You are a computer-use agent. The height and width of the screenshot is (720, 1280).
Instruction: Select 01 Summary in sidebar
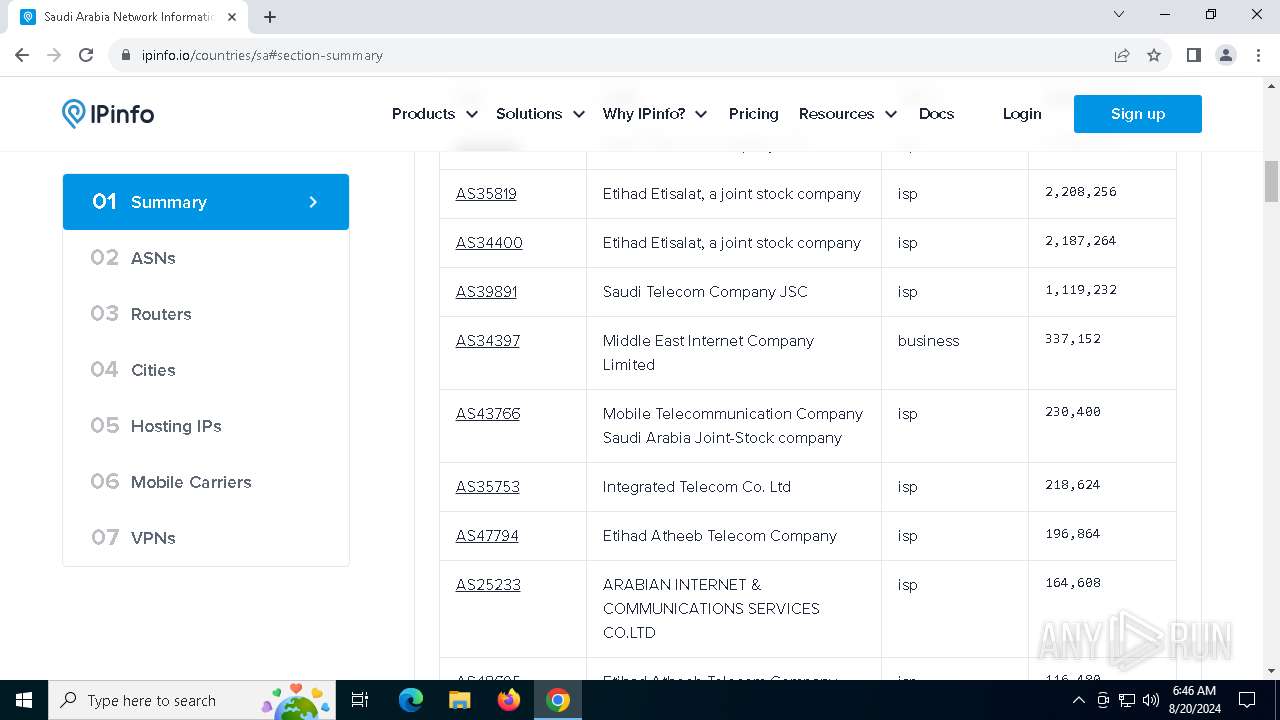206,202
